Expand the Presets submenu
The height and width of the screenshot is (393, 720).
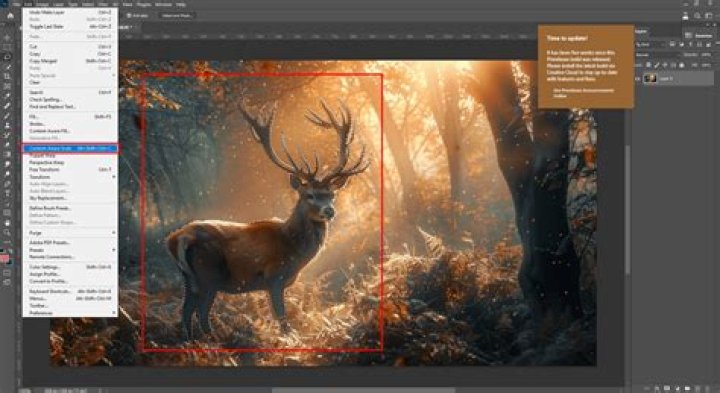[70, 250]
